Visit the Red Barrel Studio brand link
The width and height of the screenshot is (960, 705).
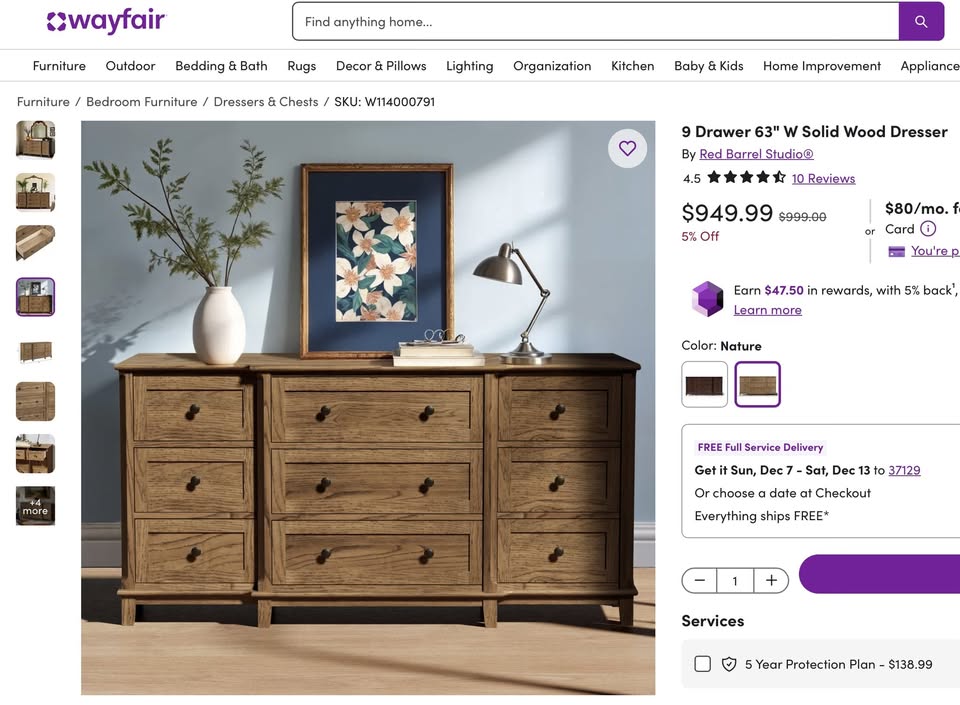pos(756,154)
